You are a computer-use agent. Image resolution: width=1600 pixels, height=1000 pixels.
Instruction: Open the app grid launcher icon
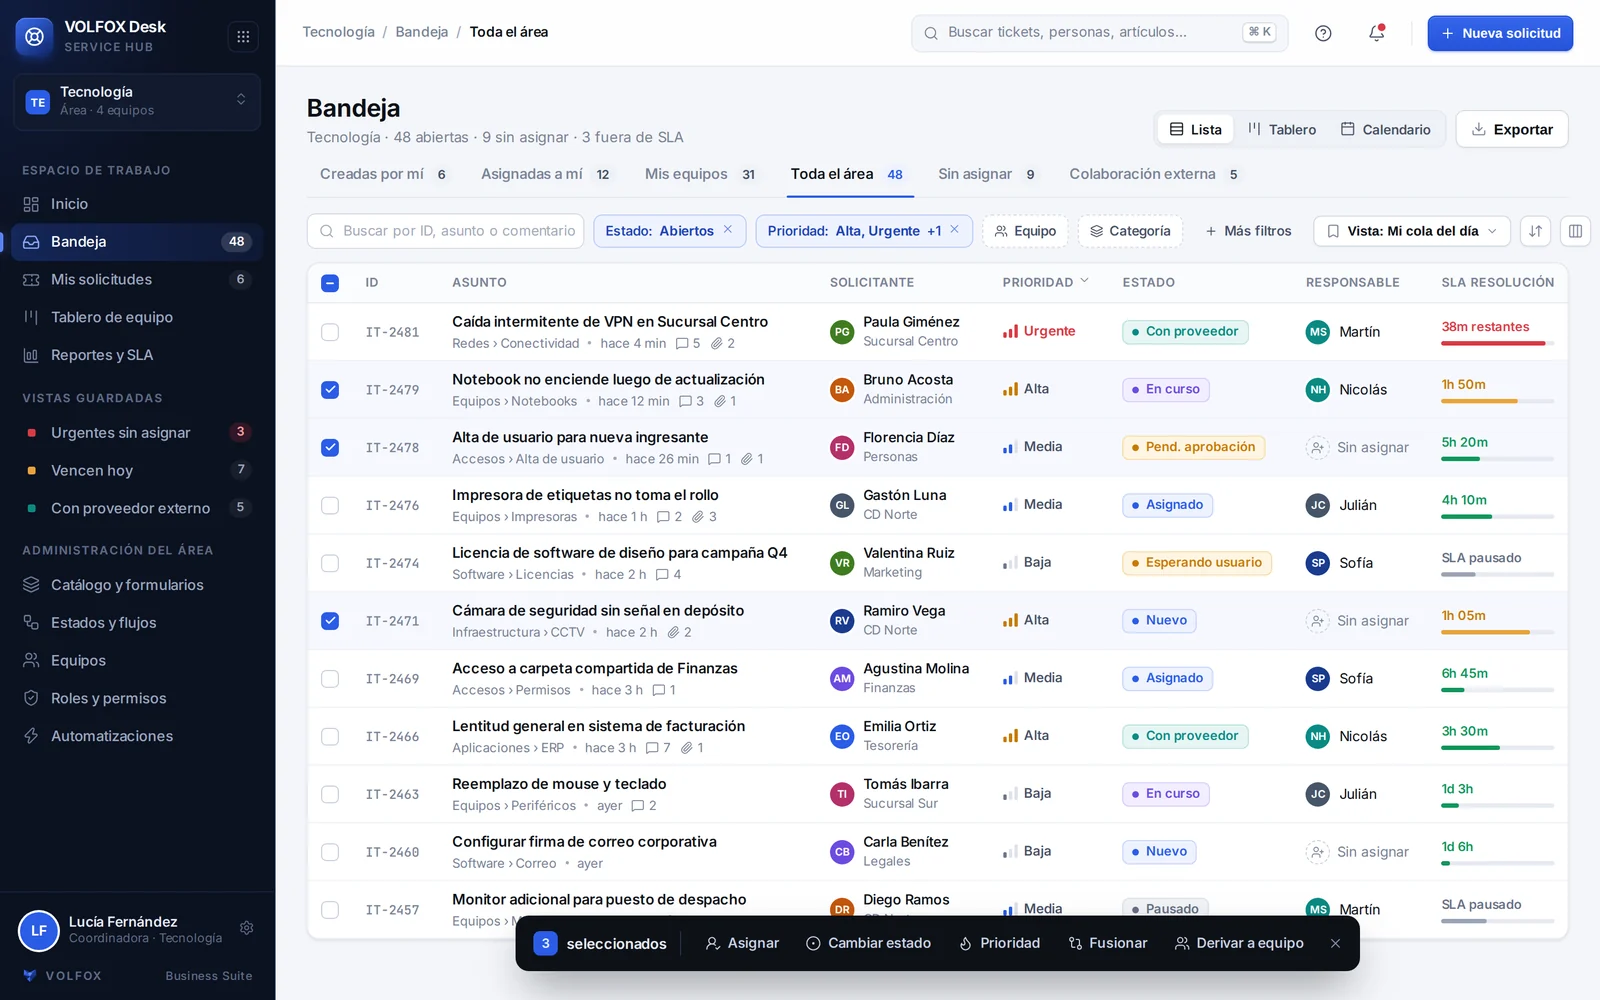pyautogui.click(x=243, y=37)
